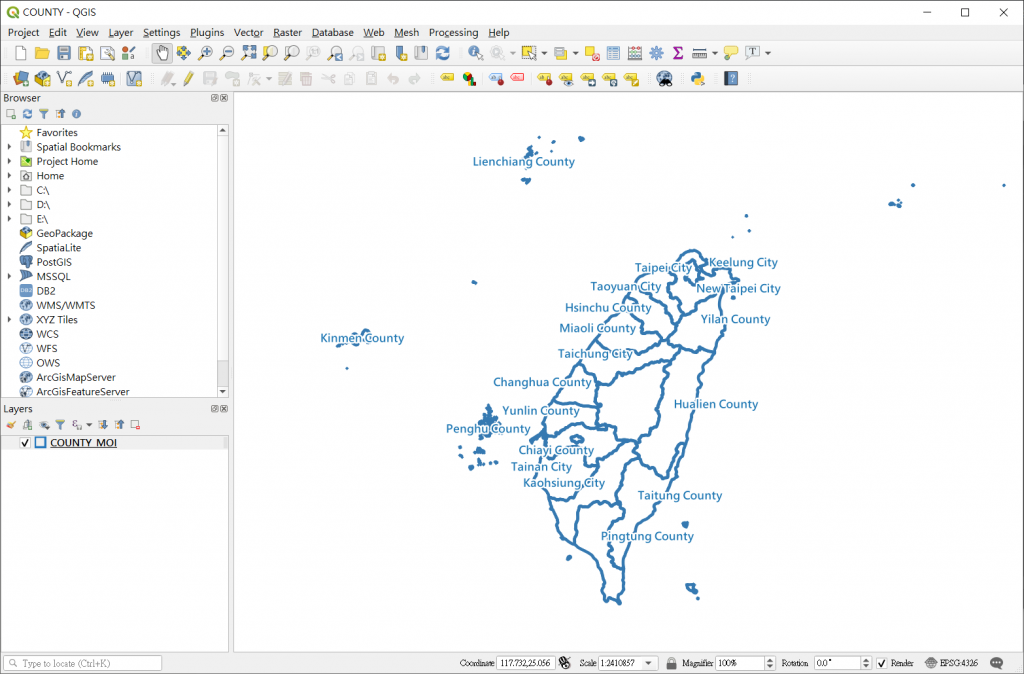
Task: Select PostGIS in the Browser
Action: [x=54, y=262]
